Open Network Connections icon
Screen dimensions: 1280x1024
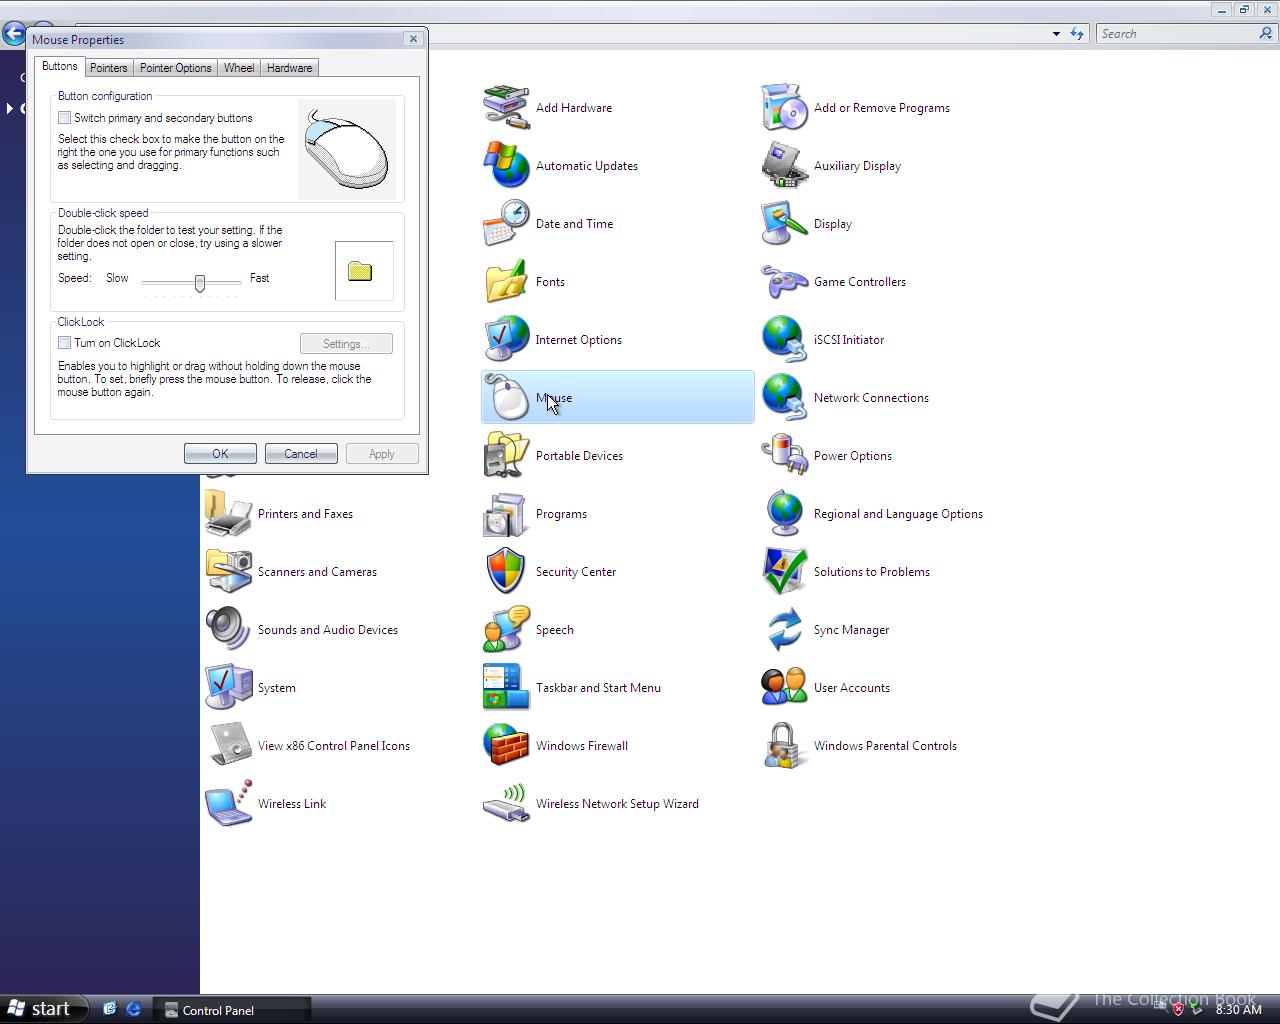coord(784,398)
